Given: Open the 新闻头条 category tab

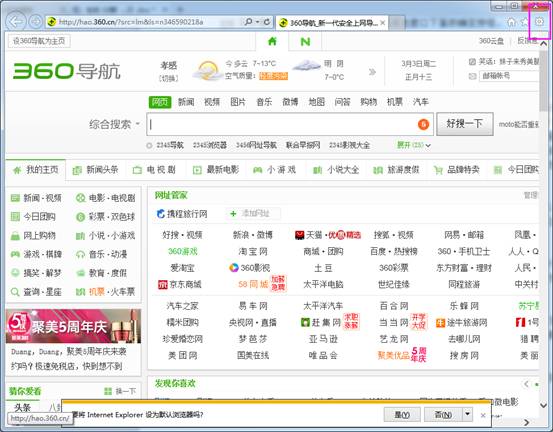Looking at the screenshot, I should pyautogui.click(x=96, y=170).
